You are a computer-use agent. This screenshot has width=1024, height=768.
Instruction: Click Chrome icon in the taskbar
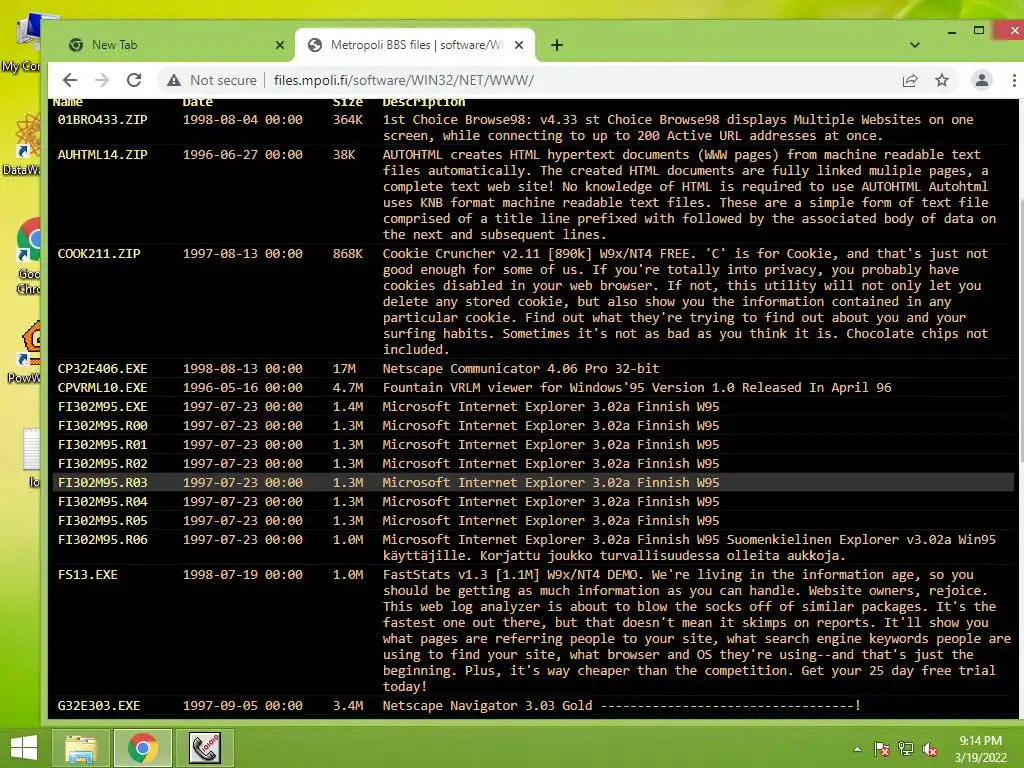[x=143, y=748]
